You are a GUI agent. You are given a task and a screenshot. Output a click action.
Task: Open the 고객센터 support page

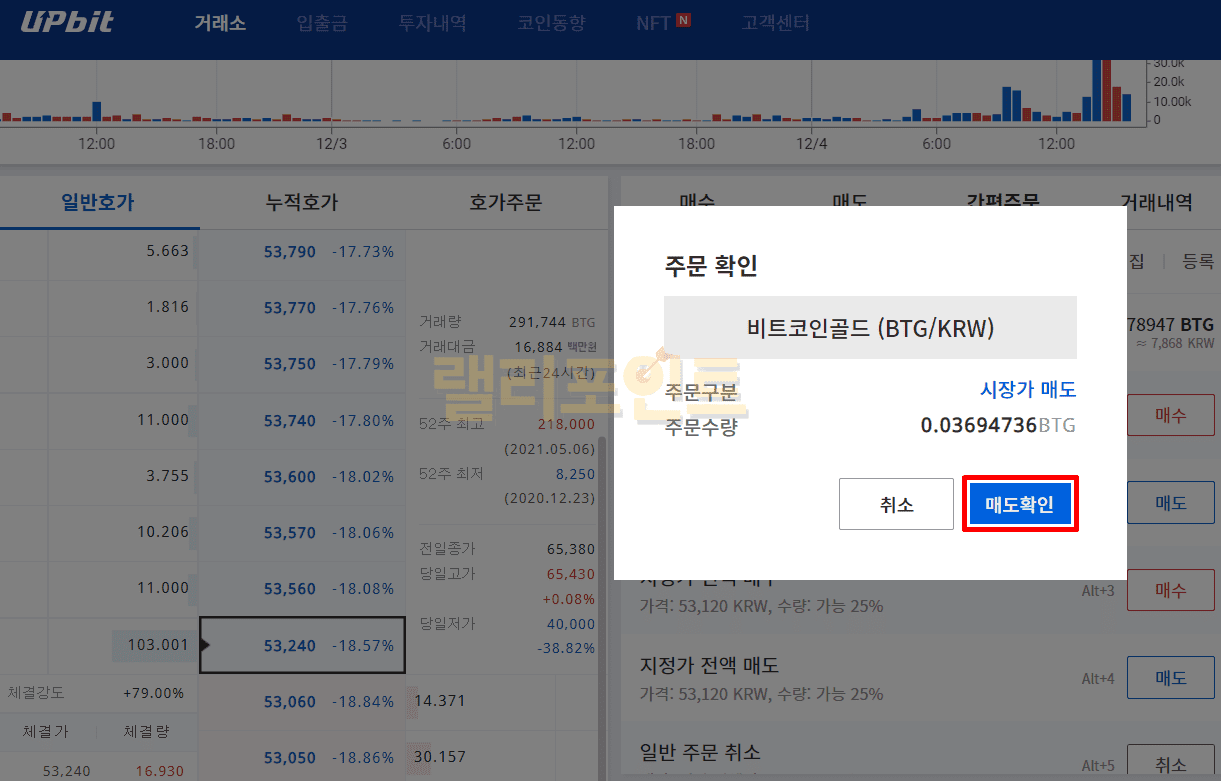(775, 23)
